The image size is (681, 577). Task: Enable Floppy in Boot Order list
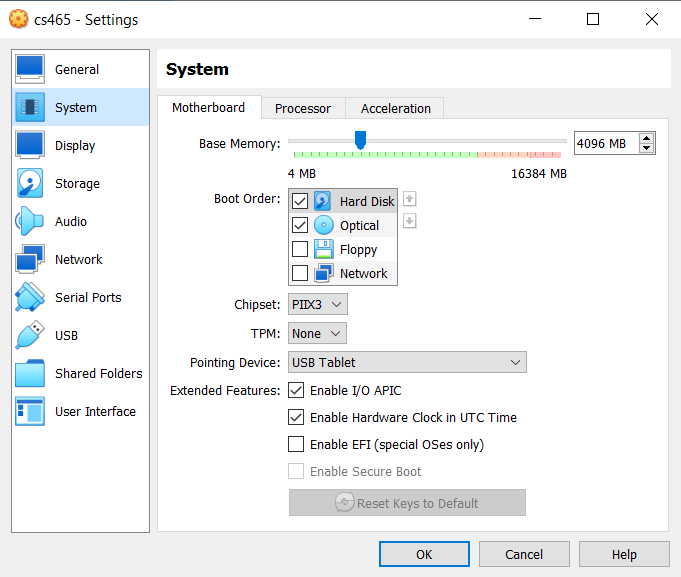point(300,249)
